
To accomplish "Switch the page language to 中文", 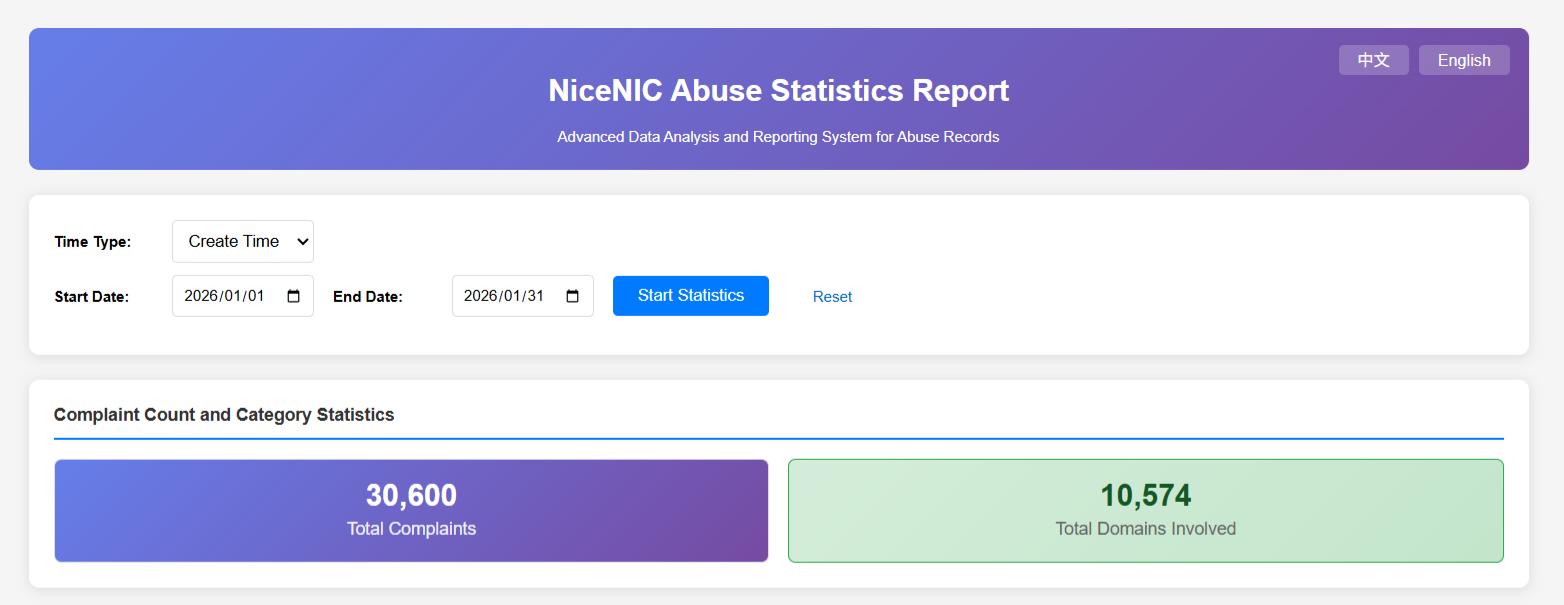I will [1373, 59].
